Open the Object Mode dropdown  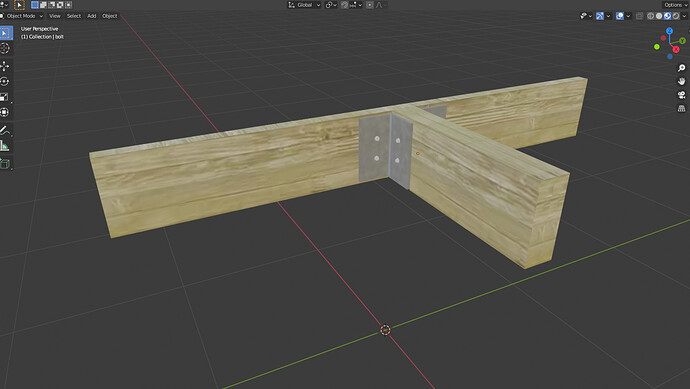(22, 16)
